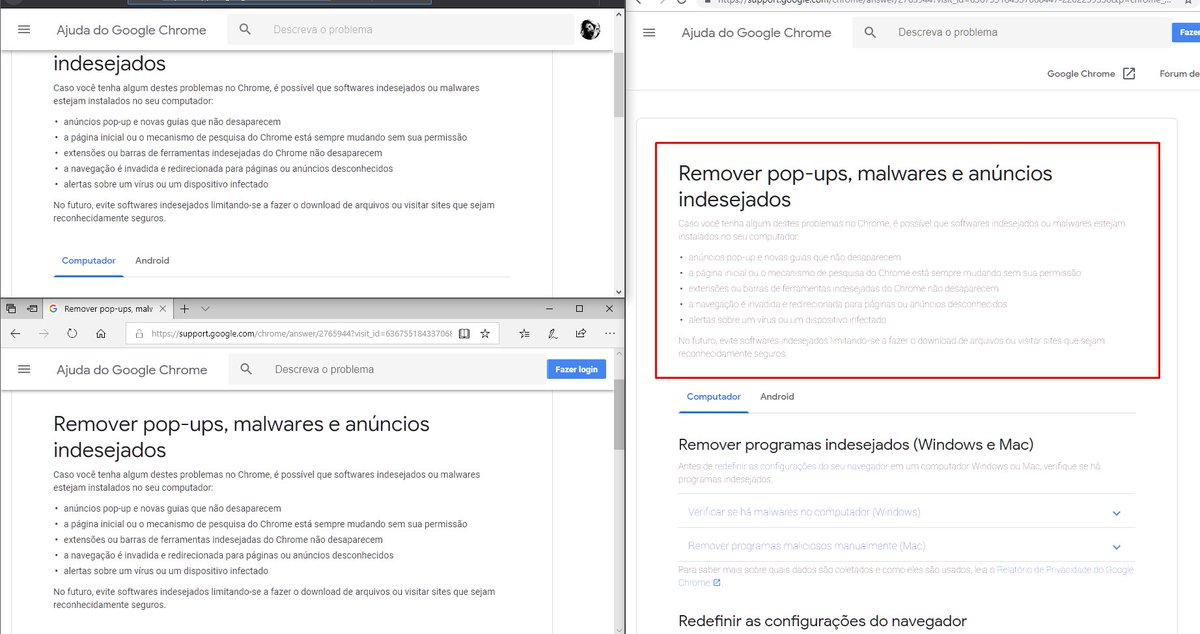1200x634 pixels.
Task: Click the lock icon in Edge address bar
Action: 141,333
